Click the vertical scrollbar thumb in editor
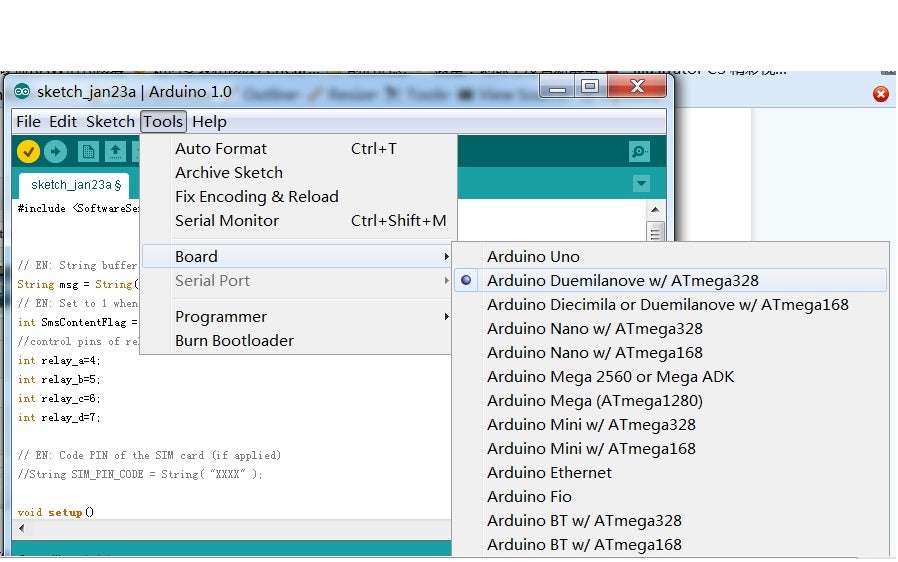Image resolution: width=898 pixels, height=562 pixels. click(655, 231)
